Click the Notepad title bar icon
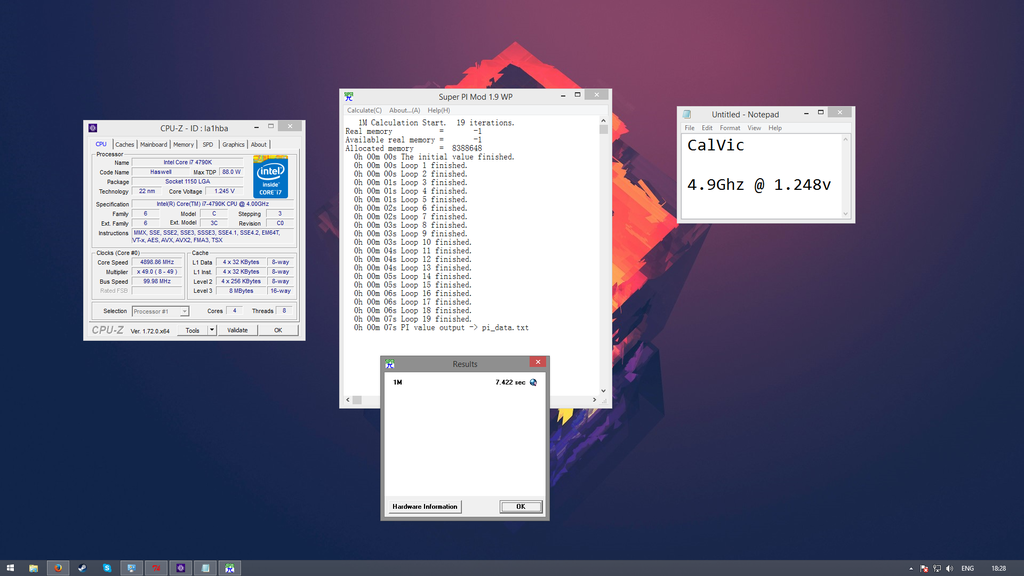 [x=687, y=114]
